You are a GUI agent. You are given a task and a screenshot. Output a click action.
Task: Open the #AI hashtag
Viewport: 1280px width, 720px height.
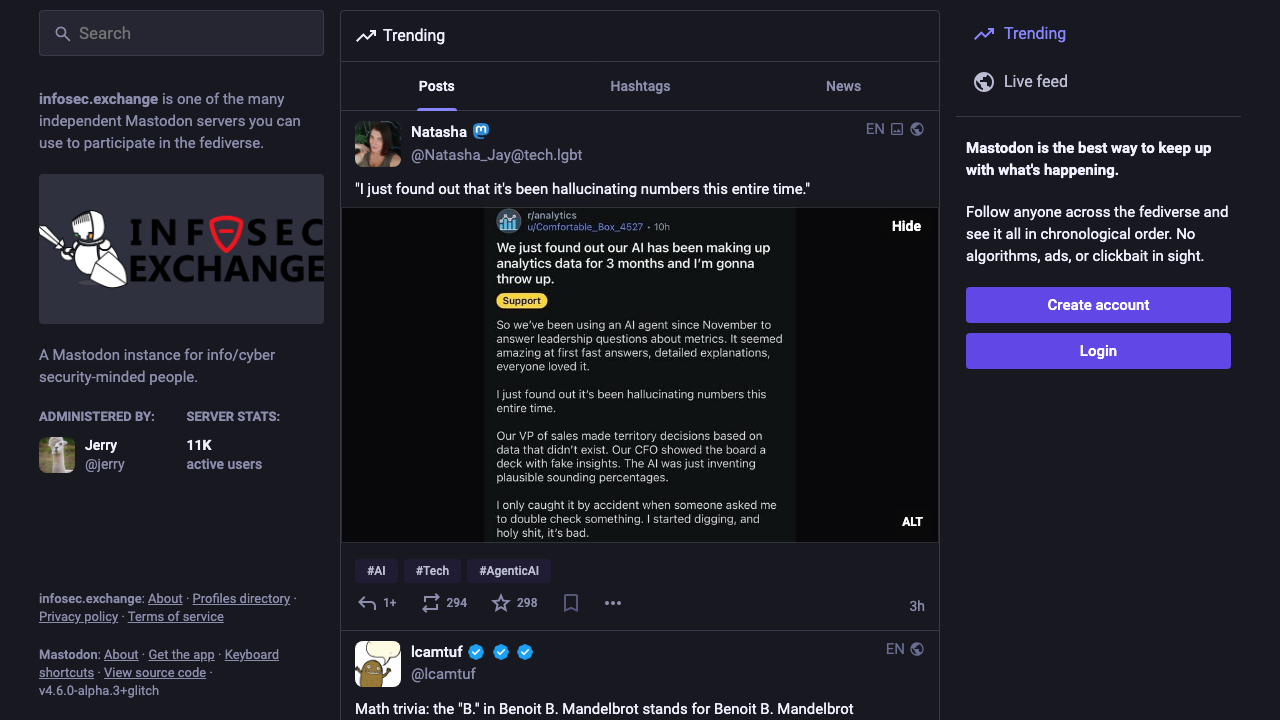[376, 571]
